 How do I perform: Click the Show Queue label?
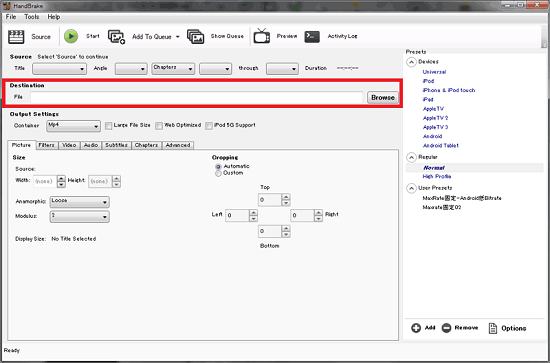pyautogui.click(x=227, y=36)
